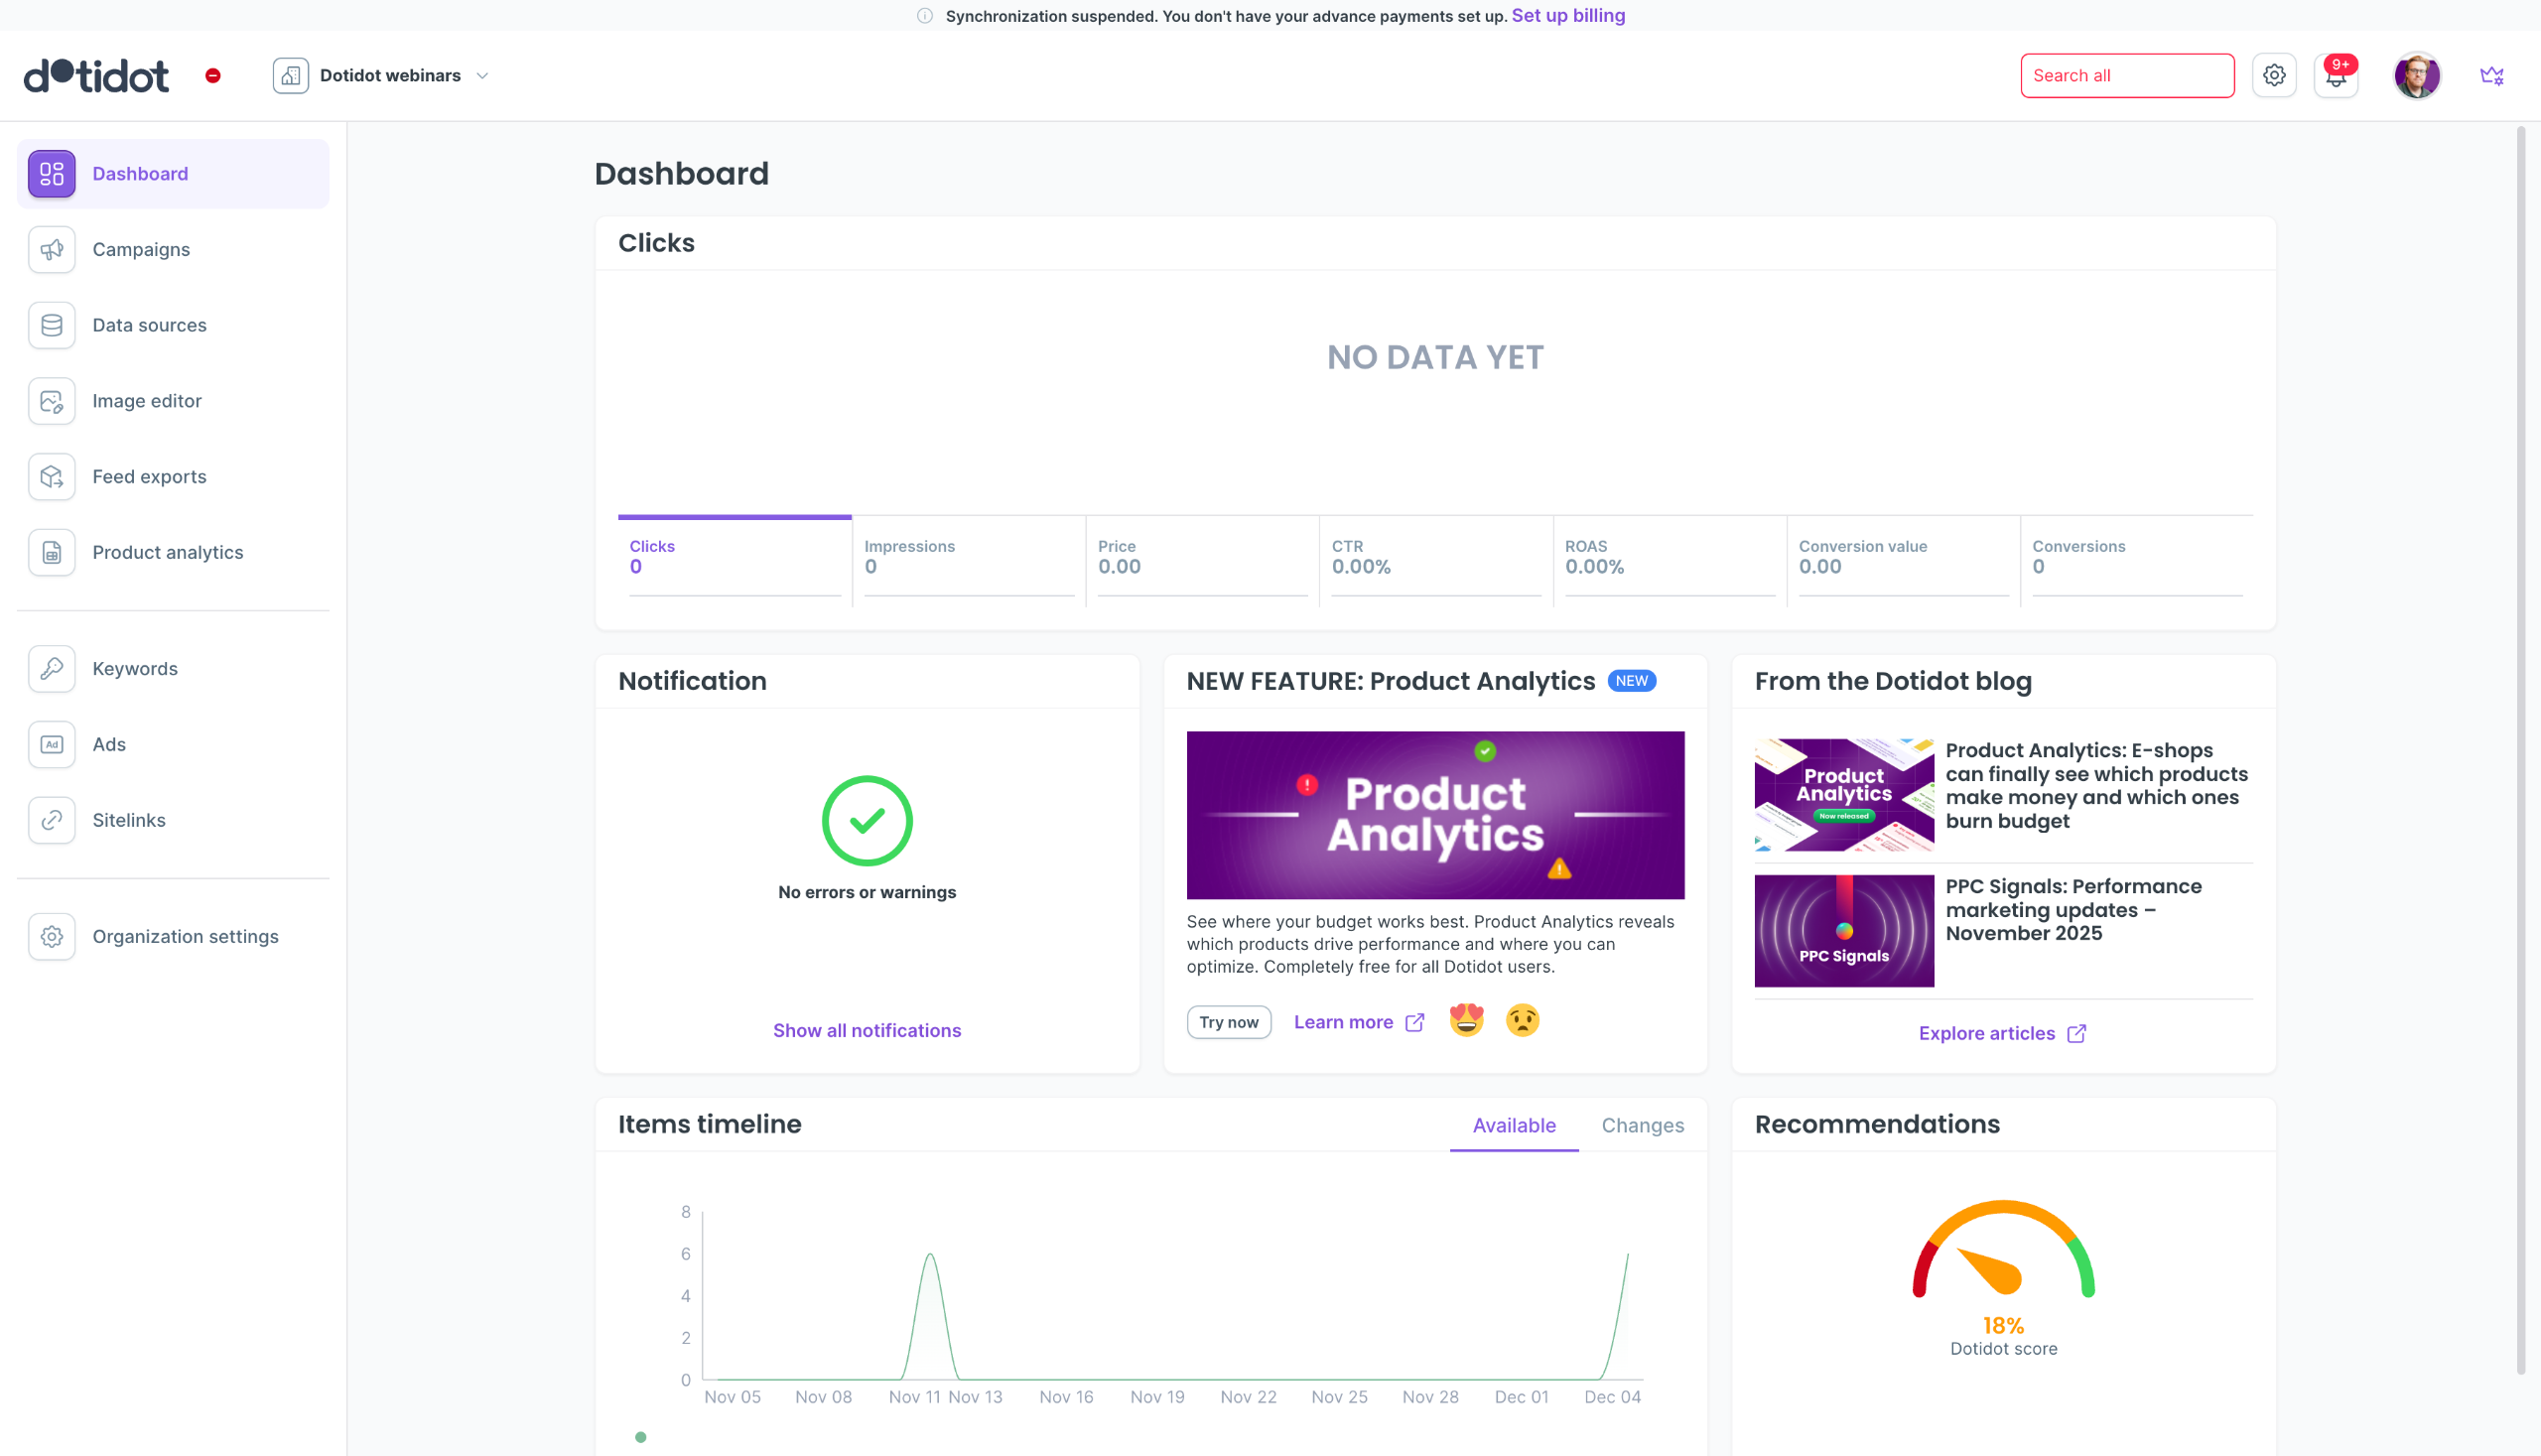Click the Try now button
Screen dimensions: 2541x1456
[x=1228, y=1022]
